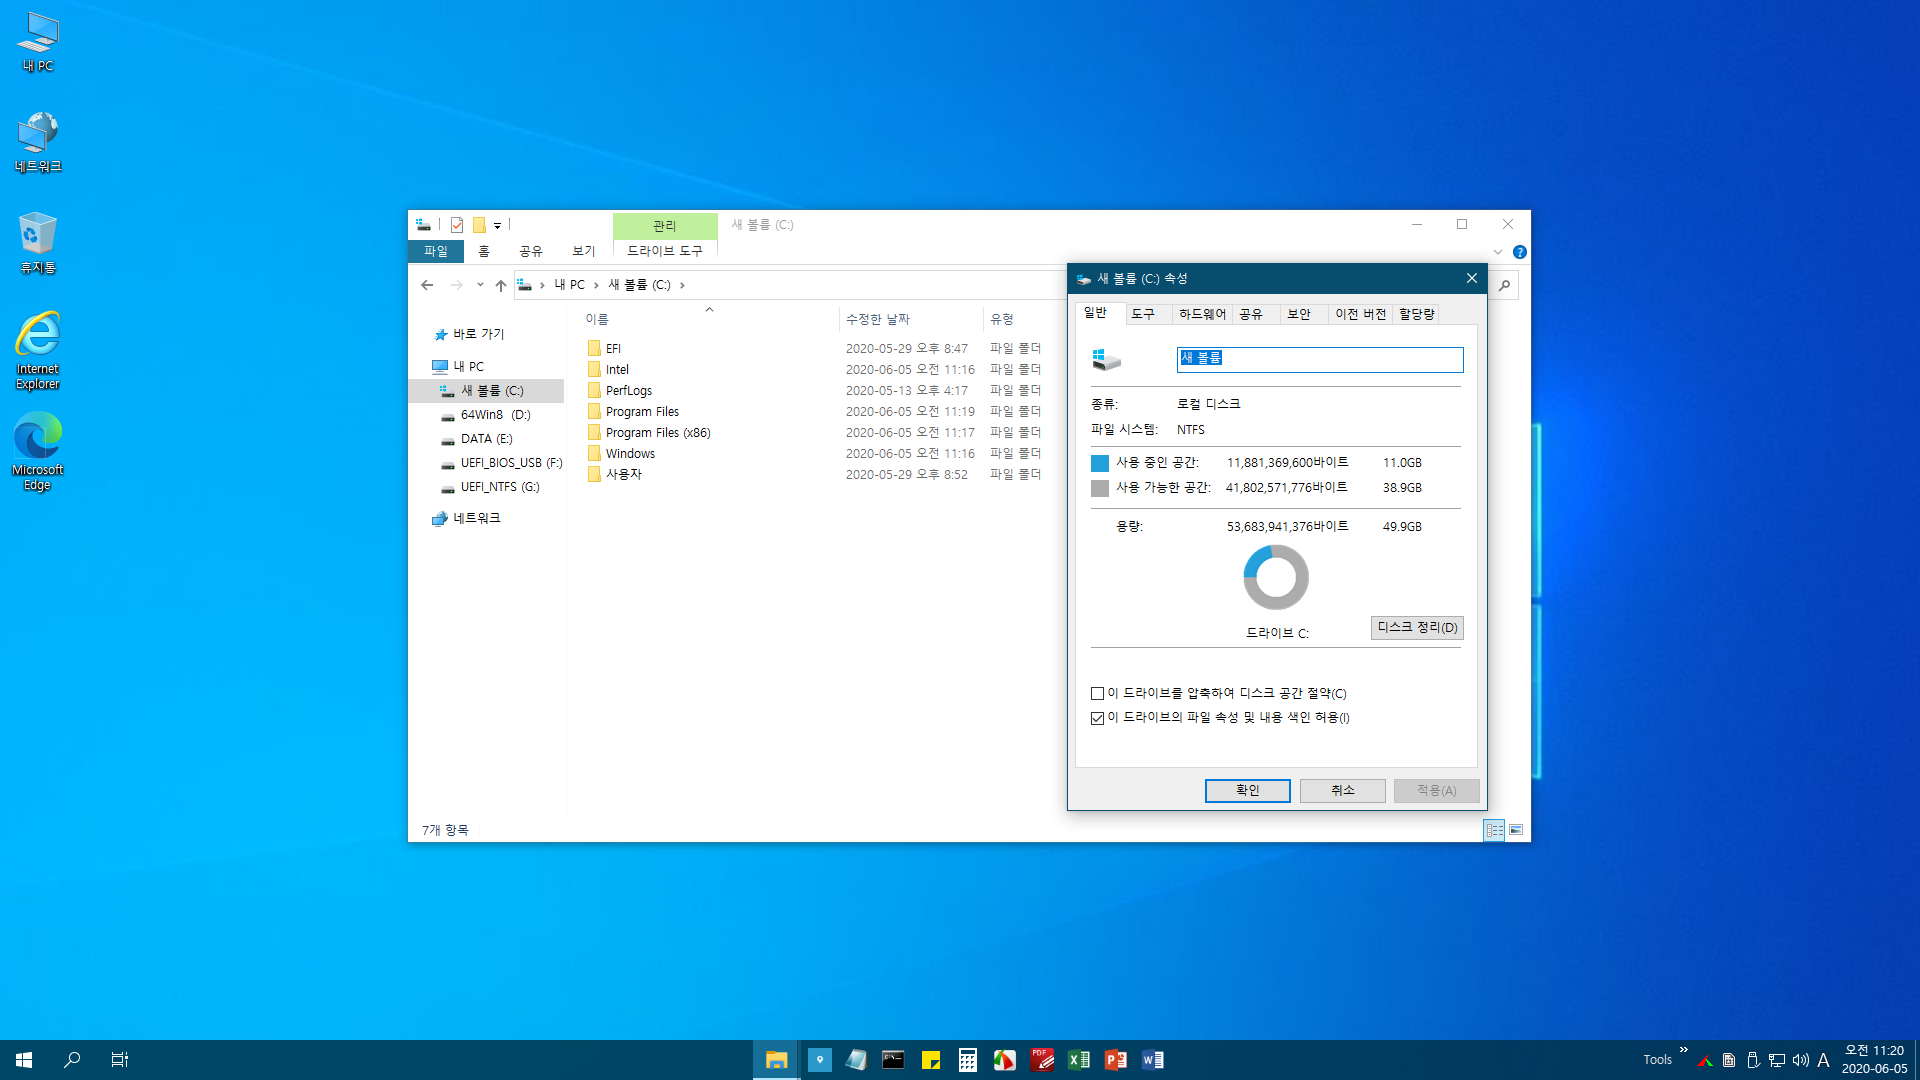This screenshot has height=1080, width=1920.
Task: Open the 휴지통 recycle bin icon
Action: (x=38, y=243)
